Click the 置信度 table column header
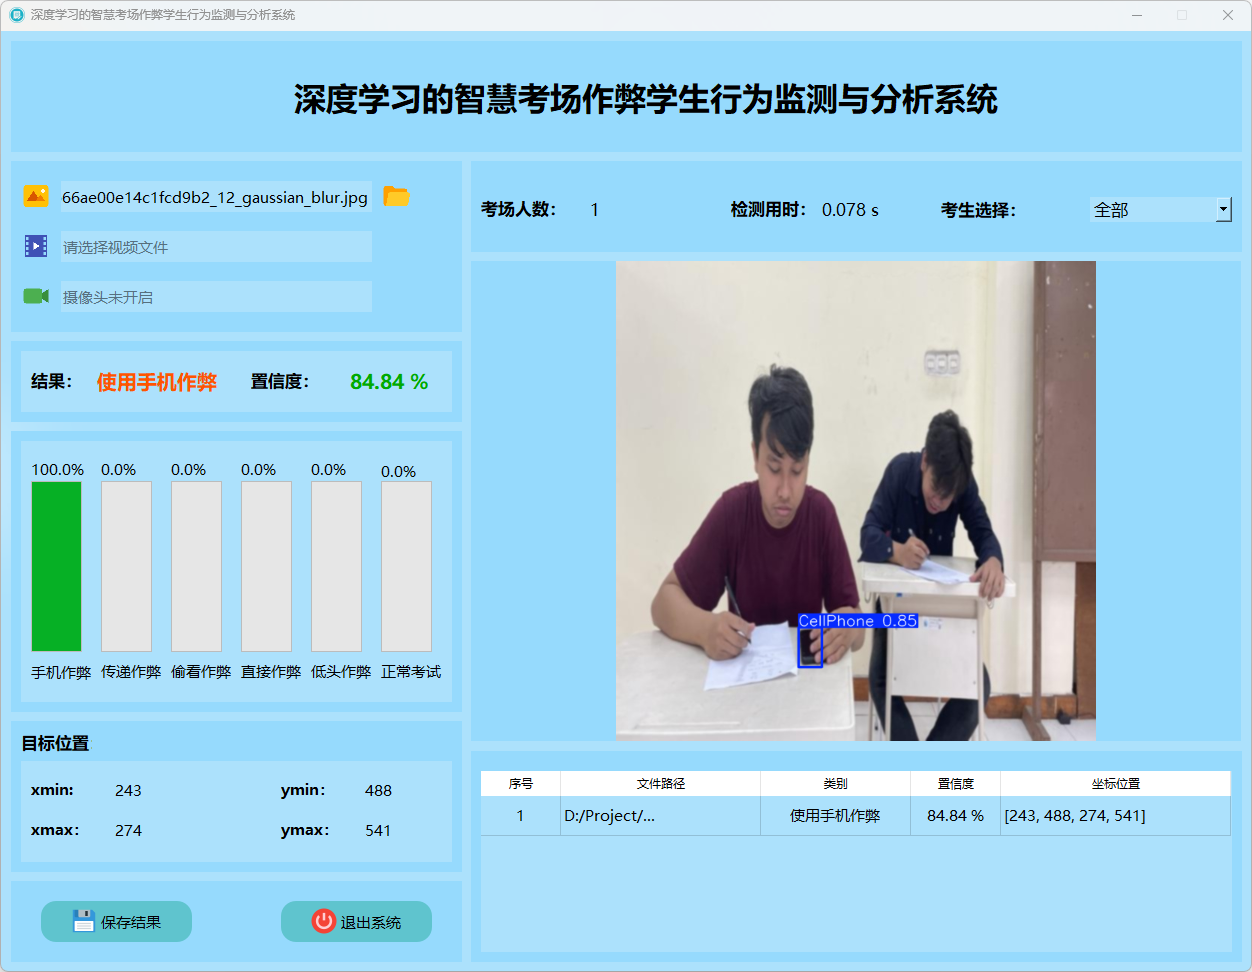Viewport: 1252px width, 972px height. 955,784
